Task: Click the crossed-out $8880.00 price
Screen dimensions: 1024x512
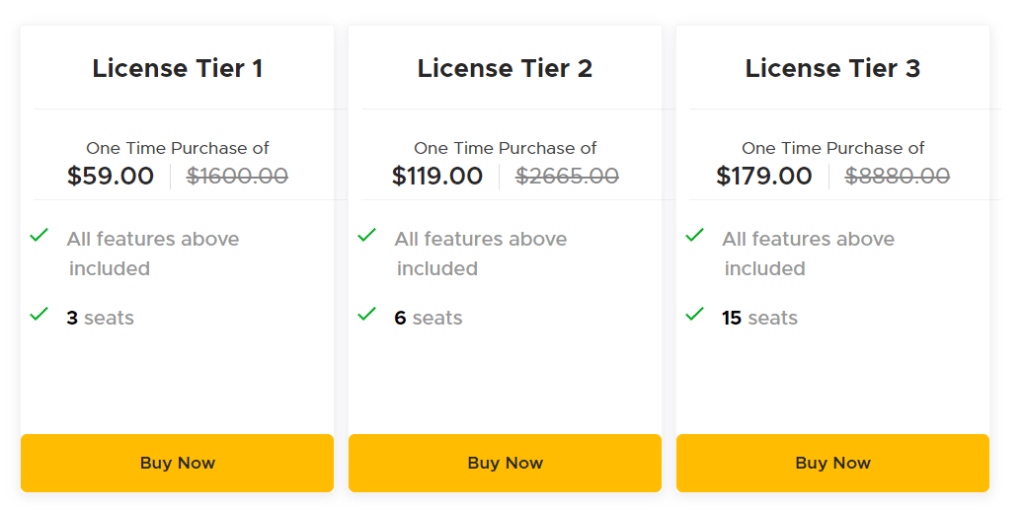Action: (897, 177)
